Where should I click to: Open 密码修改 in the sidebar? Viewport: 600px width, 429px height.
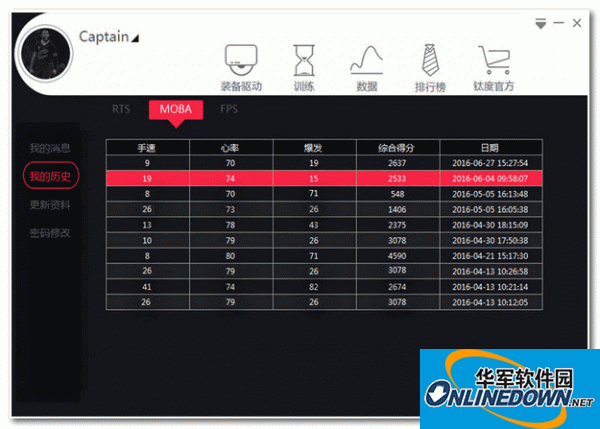[x=50, y=233]
